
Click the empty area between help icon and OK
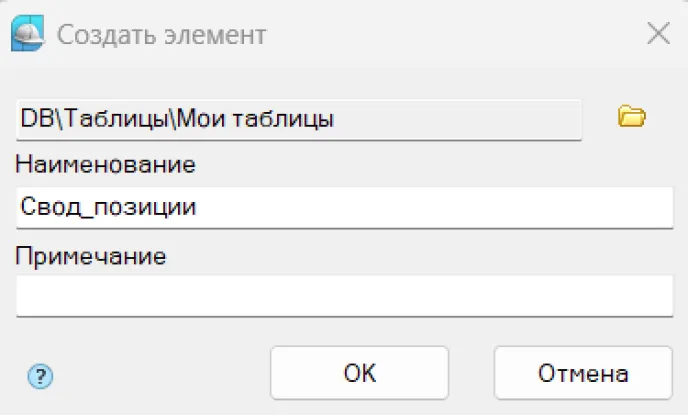pos(160,376)
